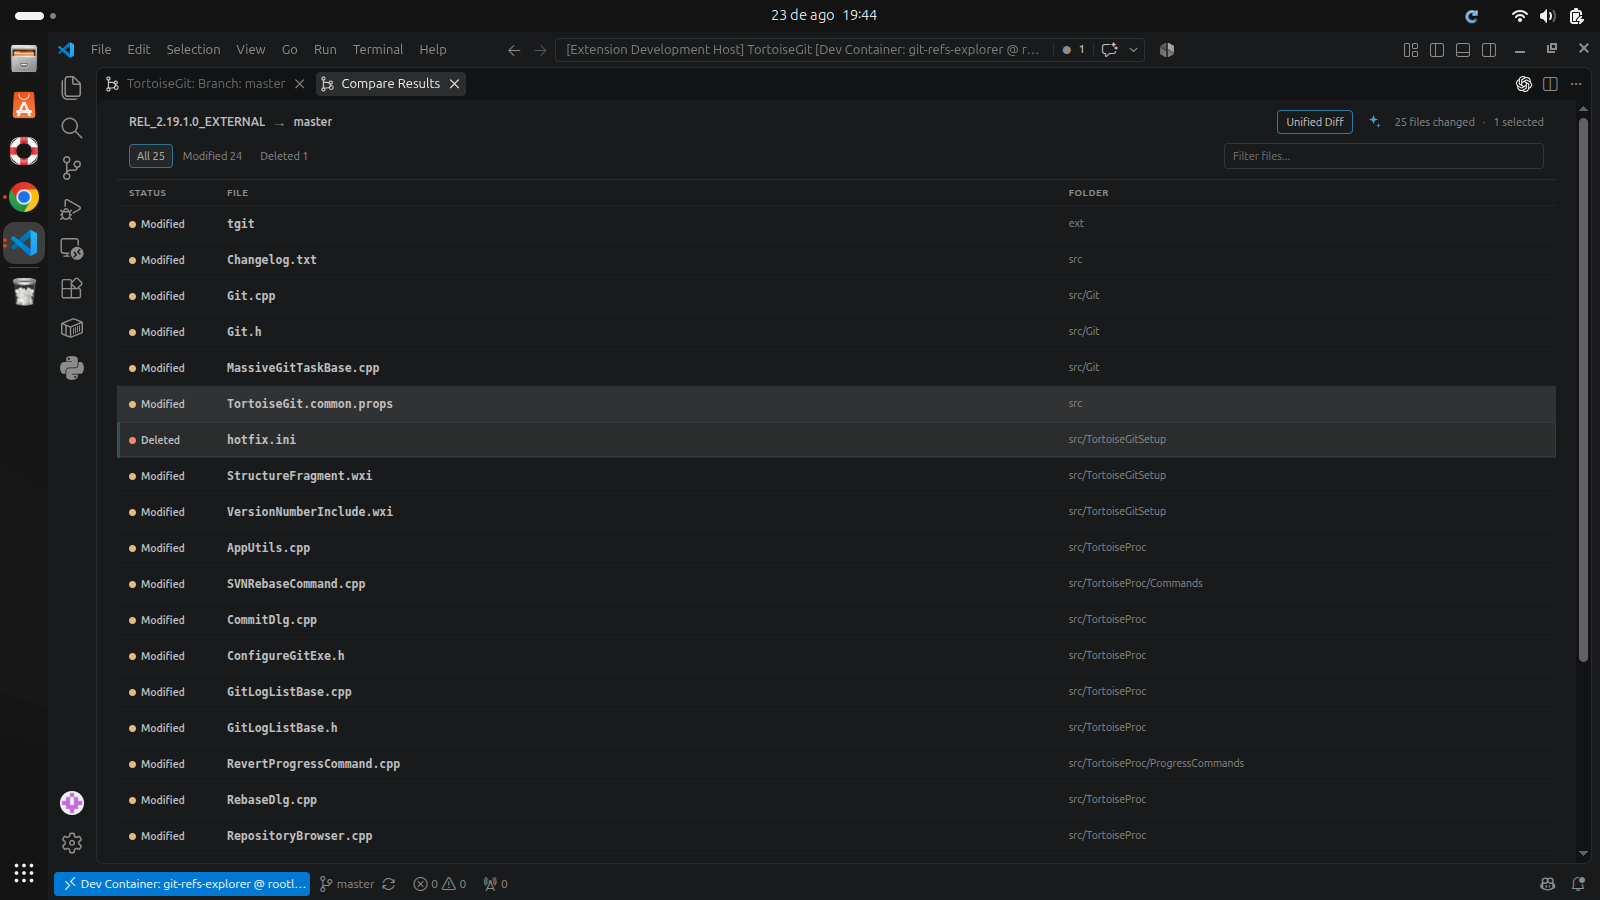Expand the chat dropdown chevron in title bar
The width and height of the screenshot is (1600, 900).
[x=1133, y=50]
